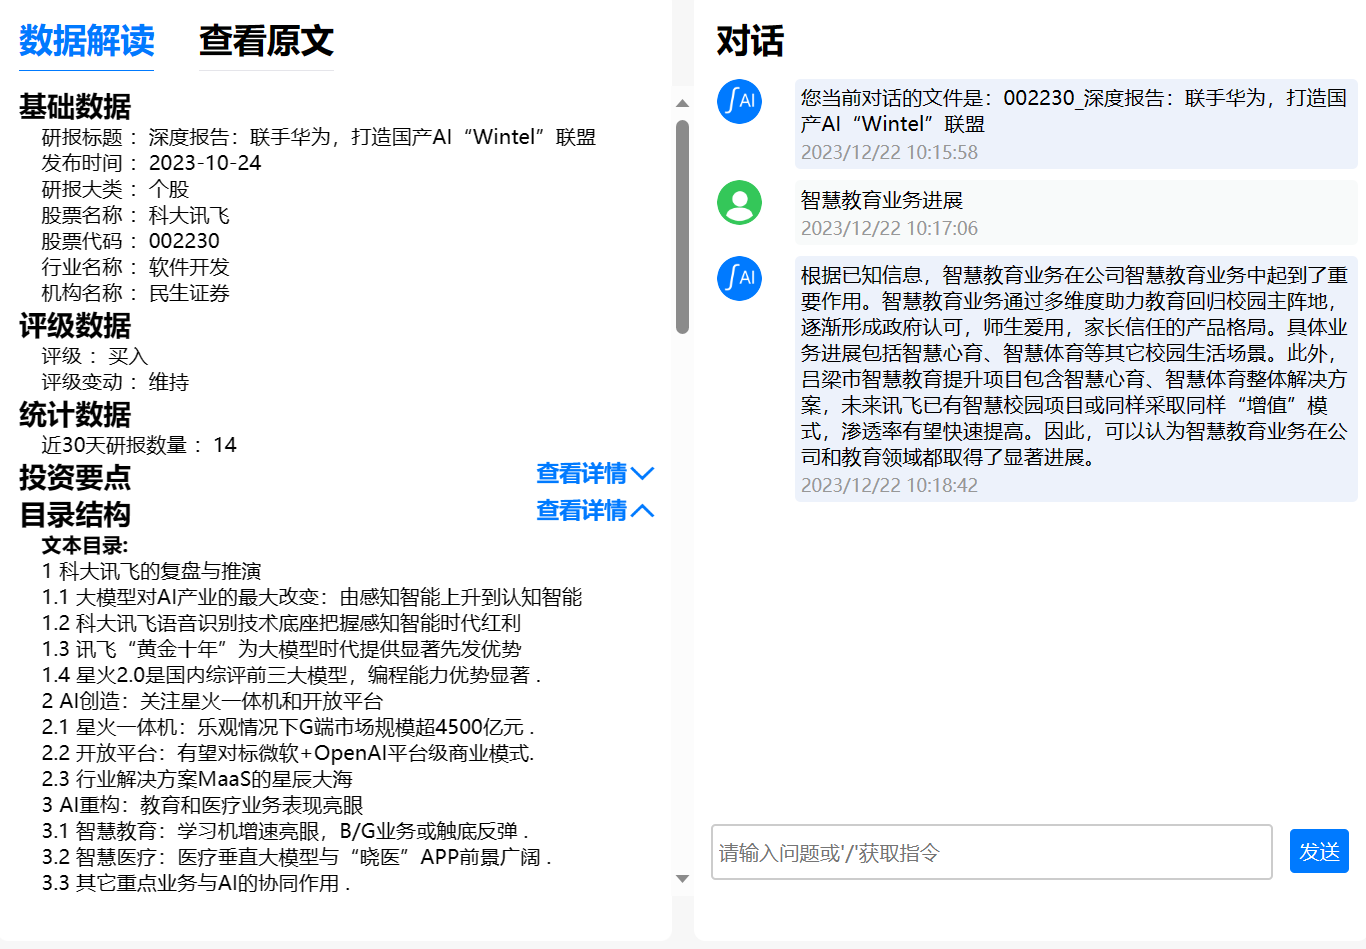
Task: Click the left panel scrollbar thumb
Action: coord(682,227)
